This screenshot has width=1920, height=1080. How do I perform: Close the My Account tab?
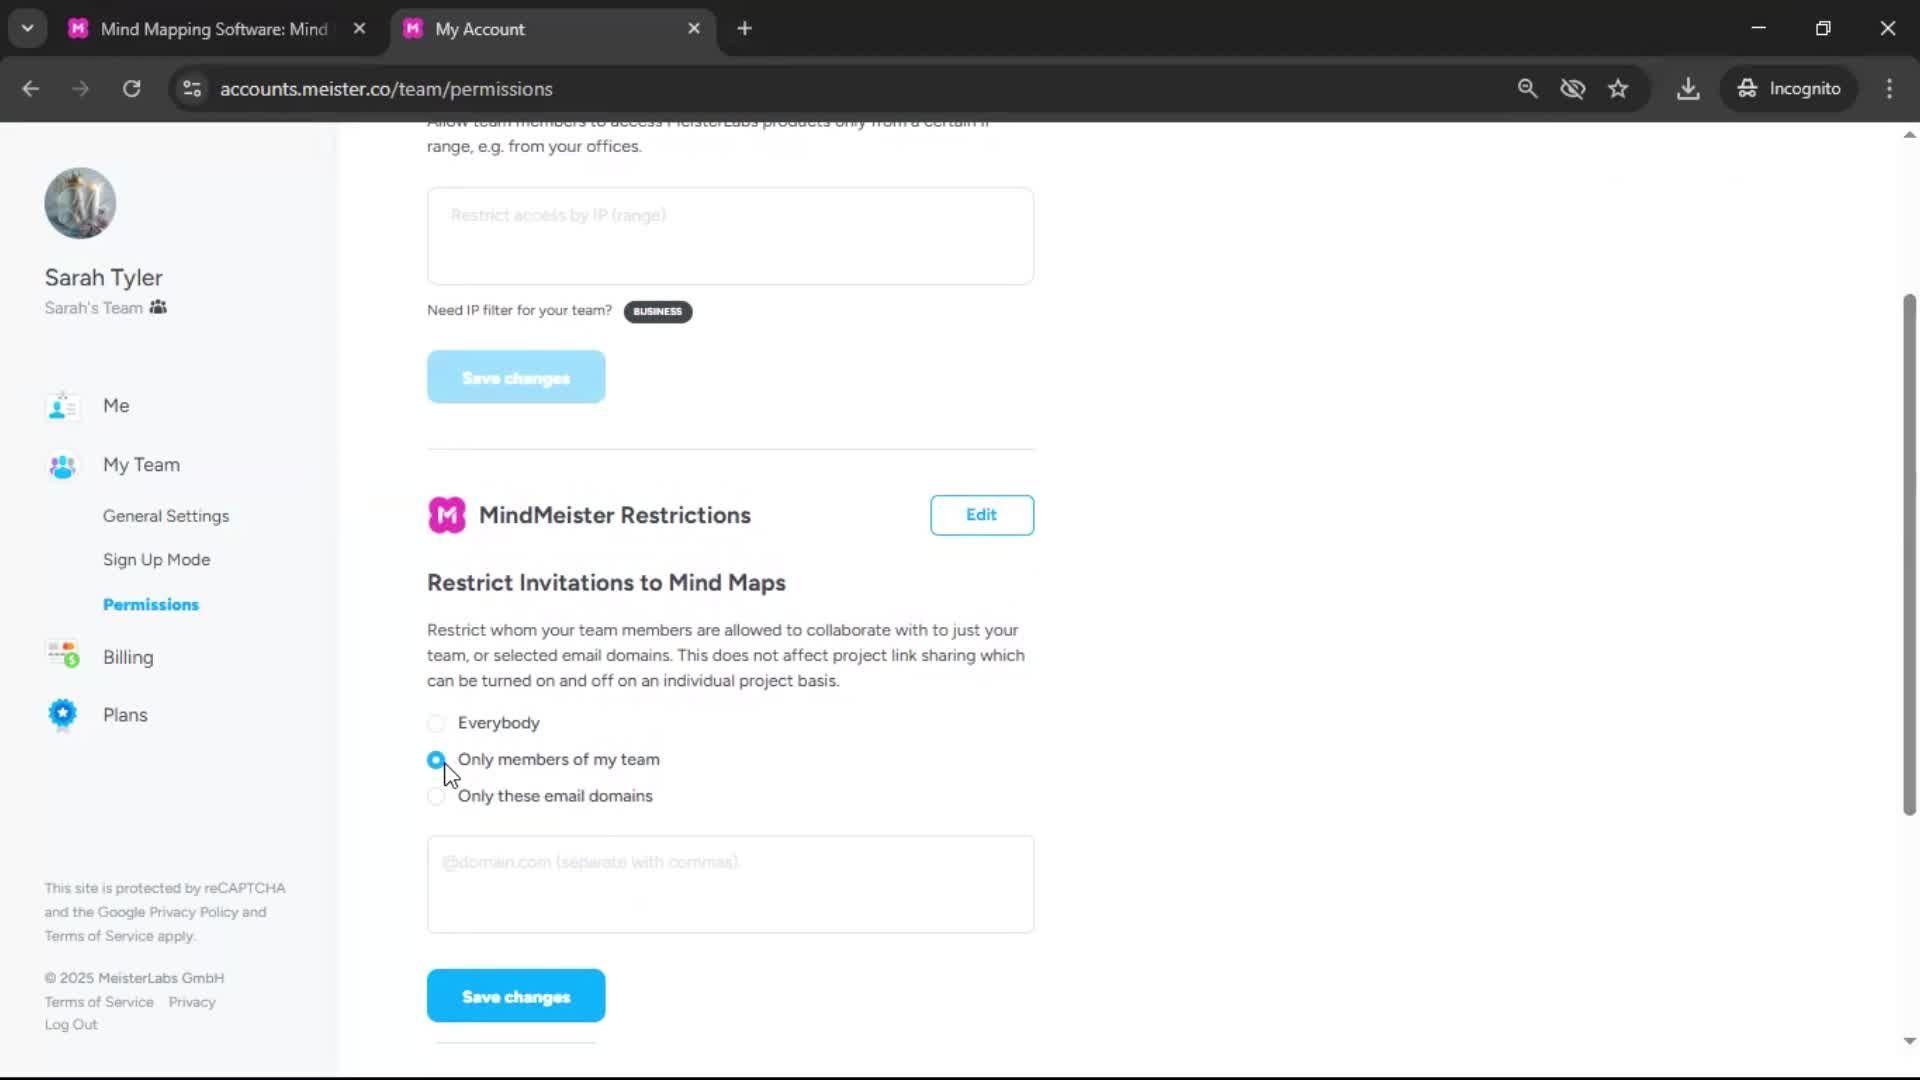(694, 29)
